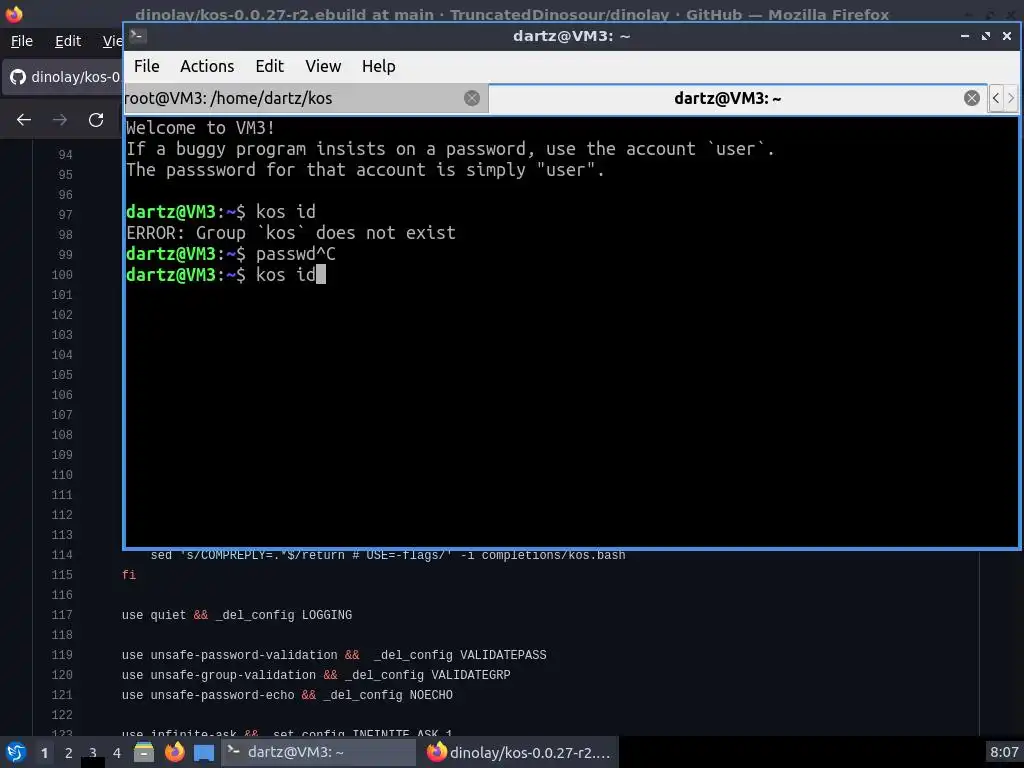Minimize the terminal window
1024x768 pixels.
(x=965, y=36)
